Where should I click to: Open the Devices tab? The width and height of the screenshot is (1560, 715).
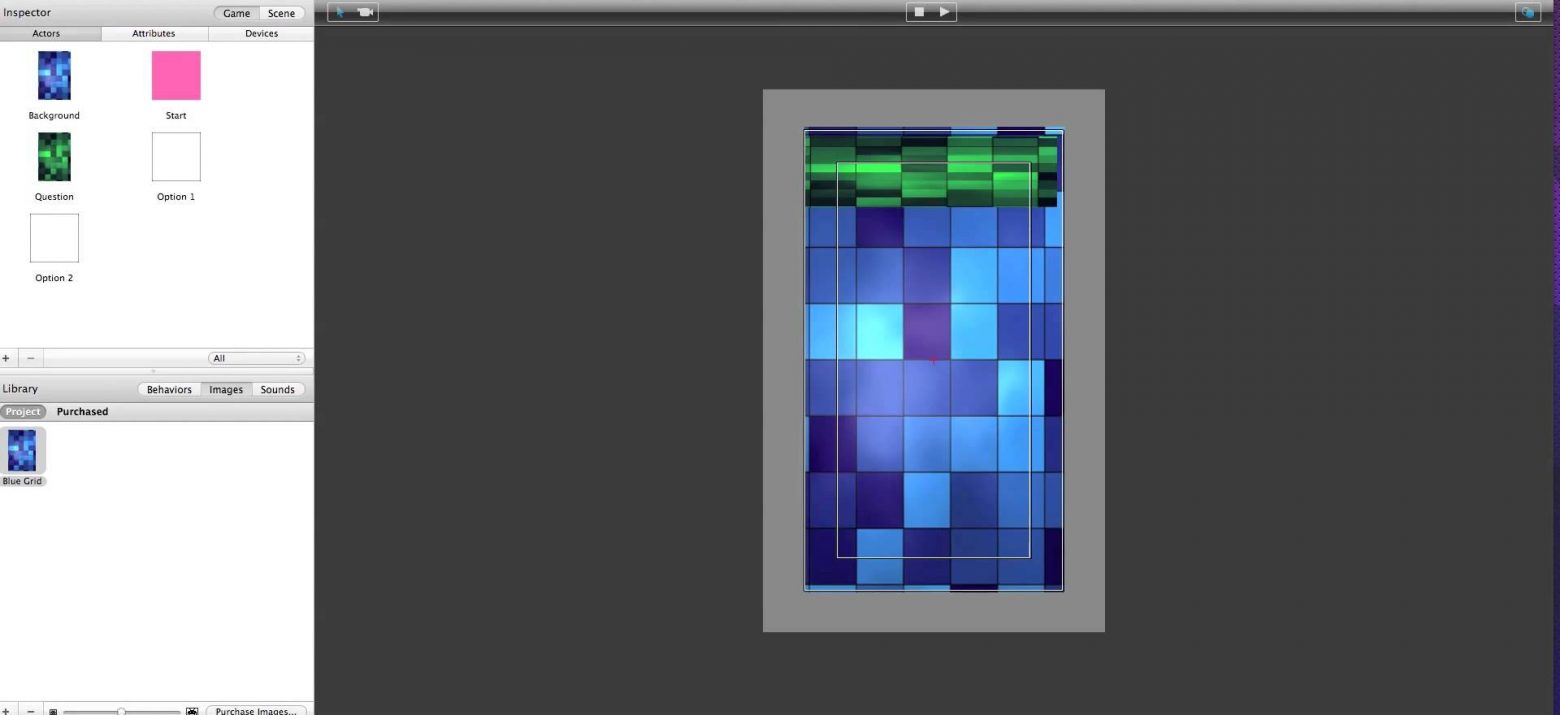coord(261,34)
